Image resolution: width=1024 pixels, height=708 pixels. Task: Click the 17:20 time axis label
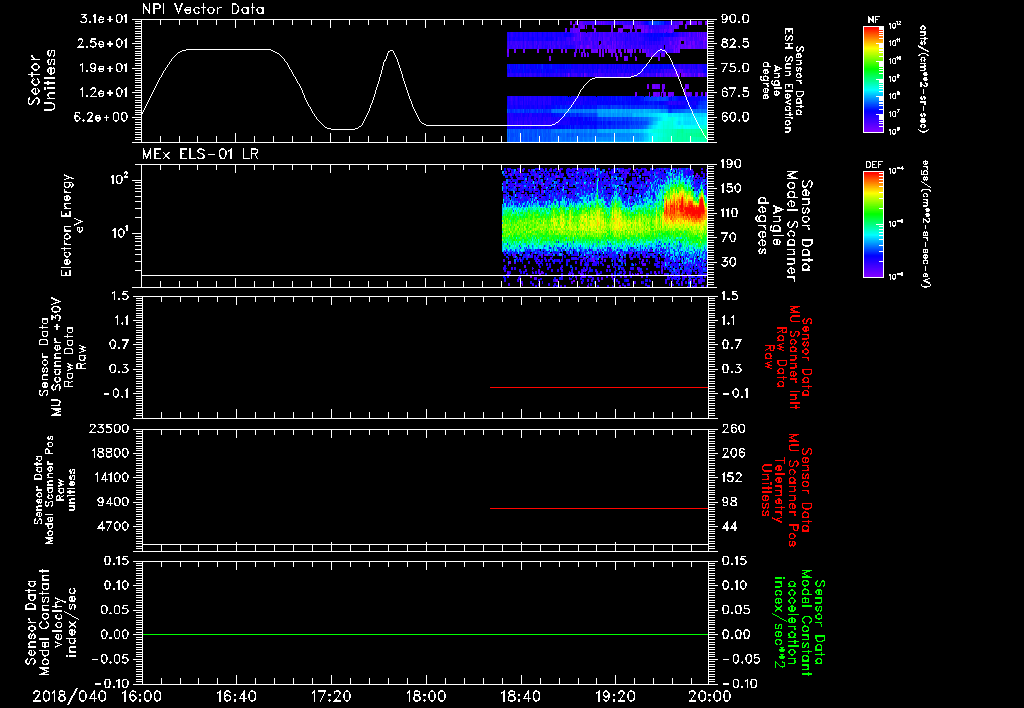331,696
